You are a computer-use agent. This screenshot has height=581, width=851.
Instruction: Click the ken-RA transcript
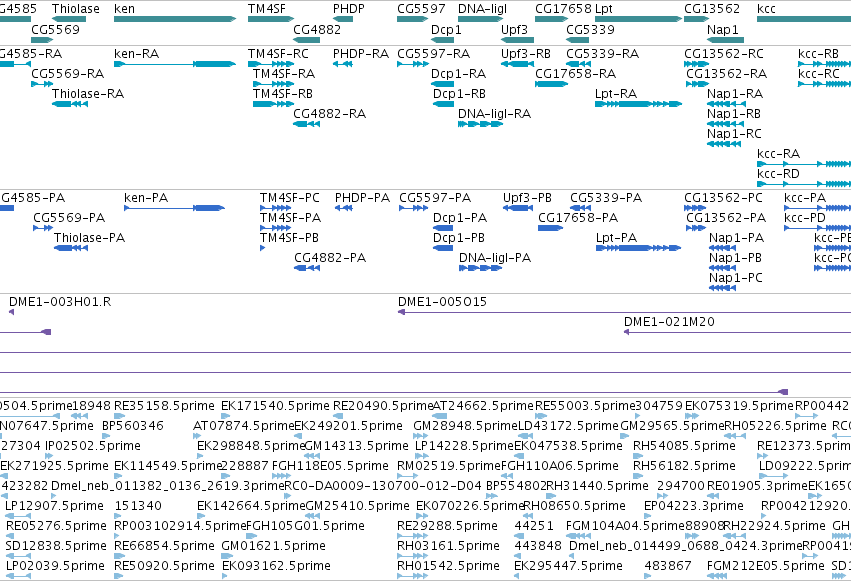point(175,64)
